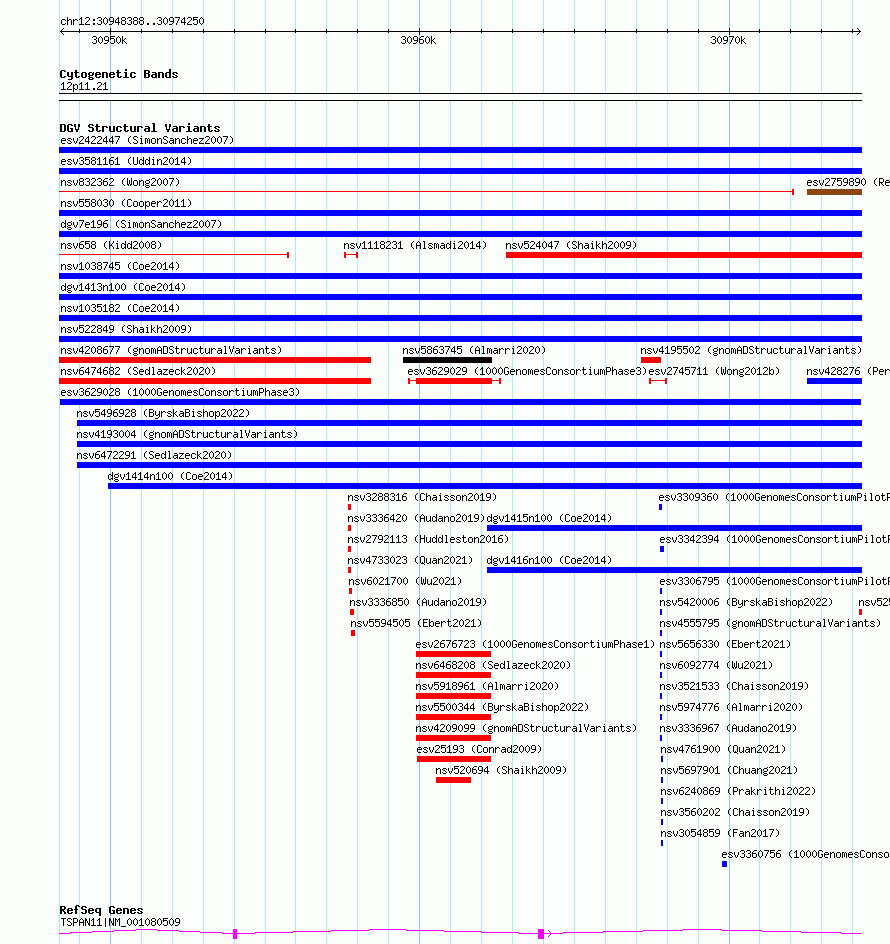Click esv3360756 variant label
This screenshot has height=944, width=890.
tap(806, 855)
